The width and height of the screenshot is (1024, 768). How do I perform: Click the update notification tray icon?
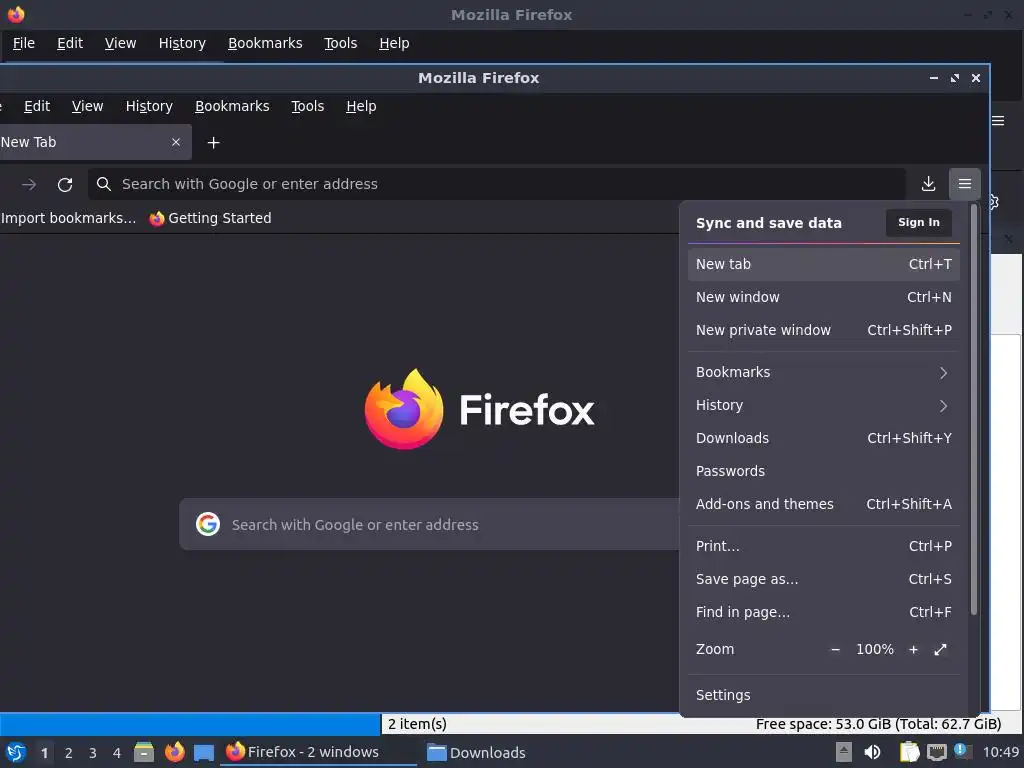pos(963,751)
